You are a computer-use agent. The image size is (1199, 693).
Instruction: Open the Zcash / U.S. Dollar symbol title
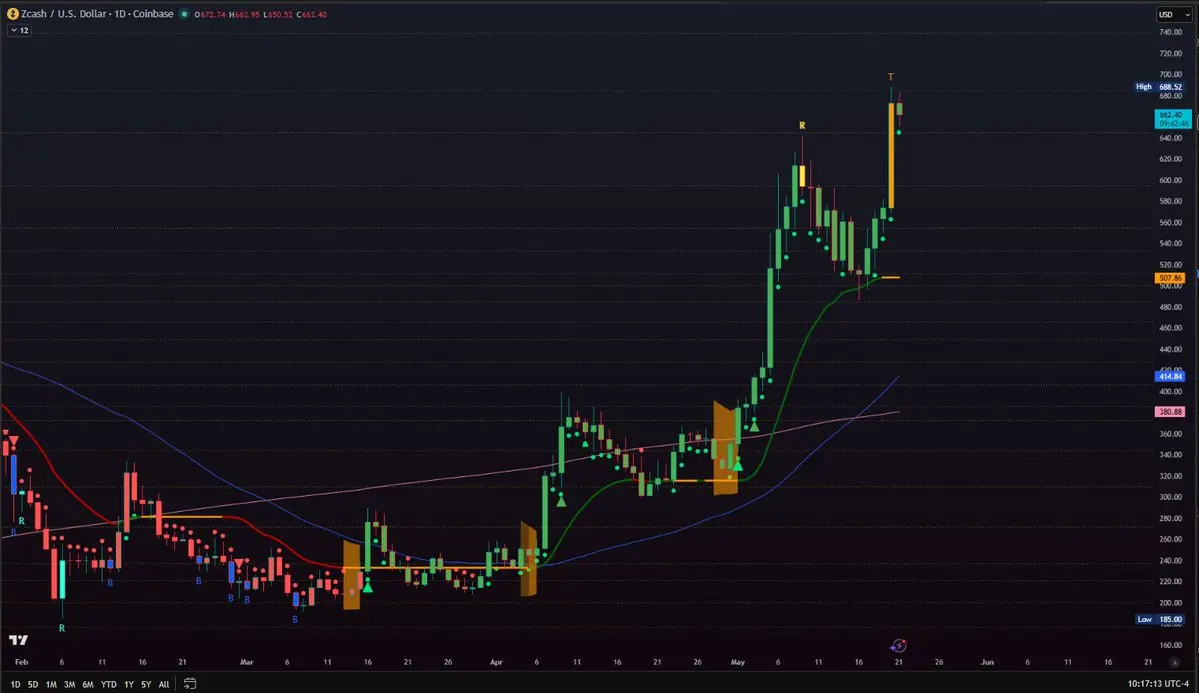tap(97, 14)
